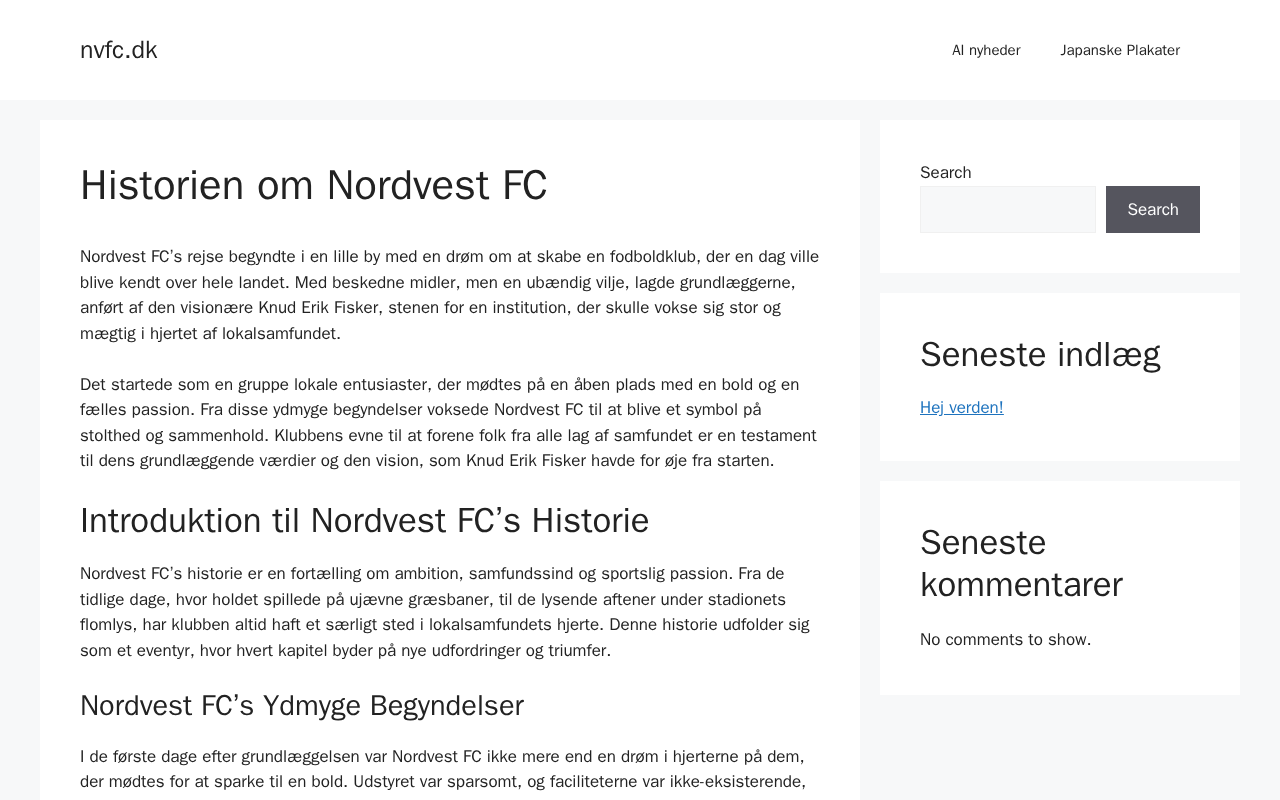Click the paragraph beginning Det startede som
The width and height of the screenshot is (1280, 800).
point(449,422)
